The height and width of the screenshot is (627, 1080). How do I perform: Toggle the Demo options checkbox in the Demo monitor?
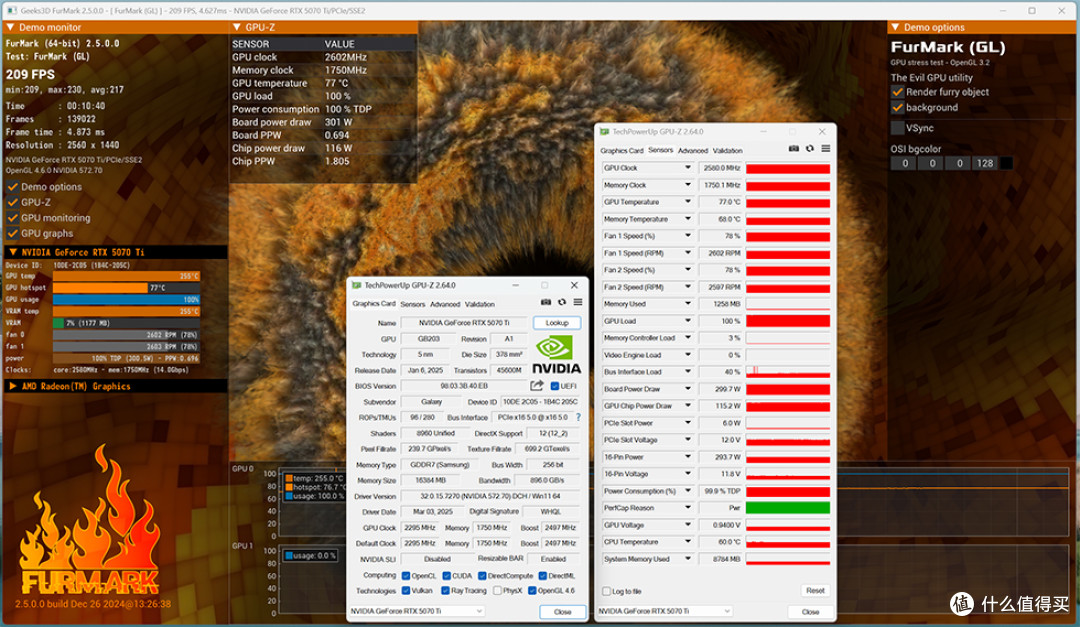[13, 187]
